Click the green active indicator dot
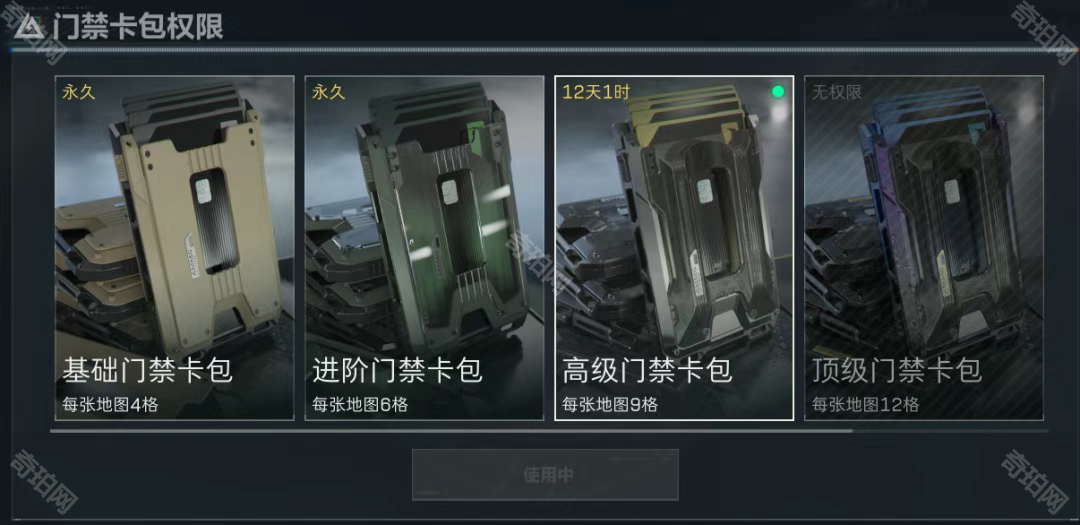This screenshot has height=525, width=1080. 778,92
